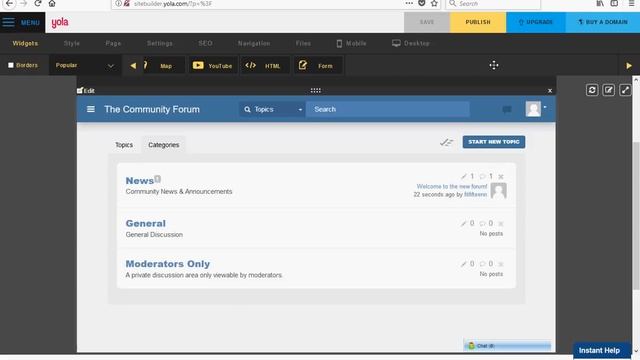Click START NEW TOPIC button

click(x=494, y=142)
